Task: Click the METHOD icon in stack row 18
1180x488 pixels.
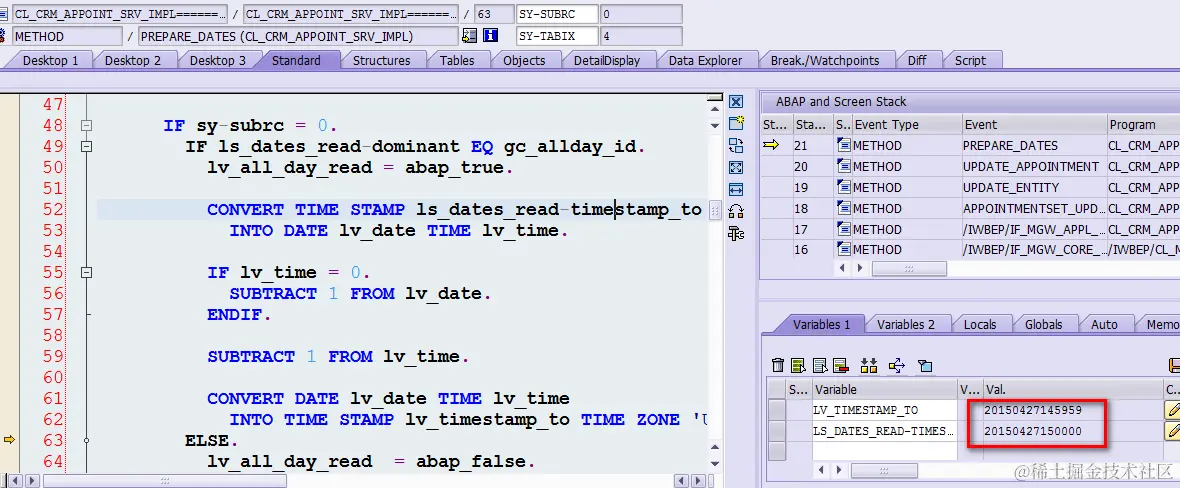Action: [x=843, y=209]
